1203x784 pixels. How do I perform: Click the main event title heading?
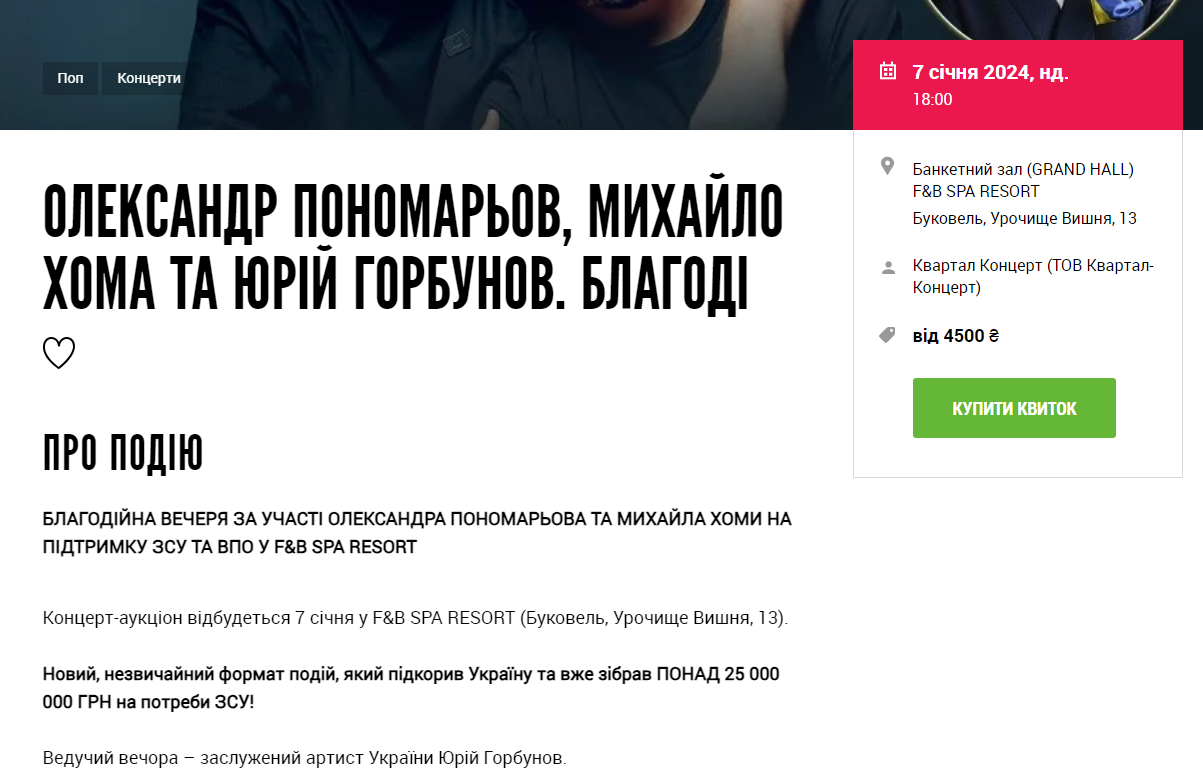point(414,247)
